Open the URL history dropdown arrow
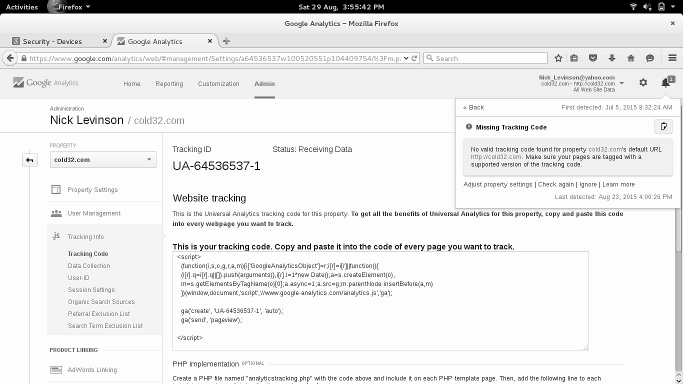The image size is (683, 384). click(x=406, y=58)
